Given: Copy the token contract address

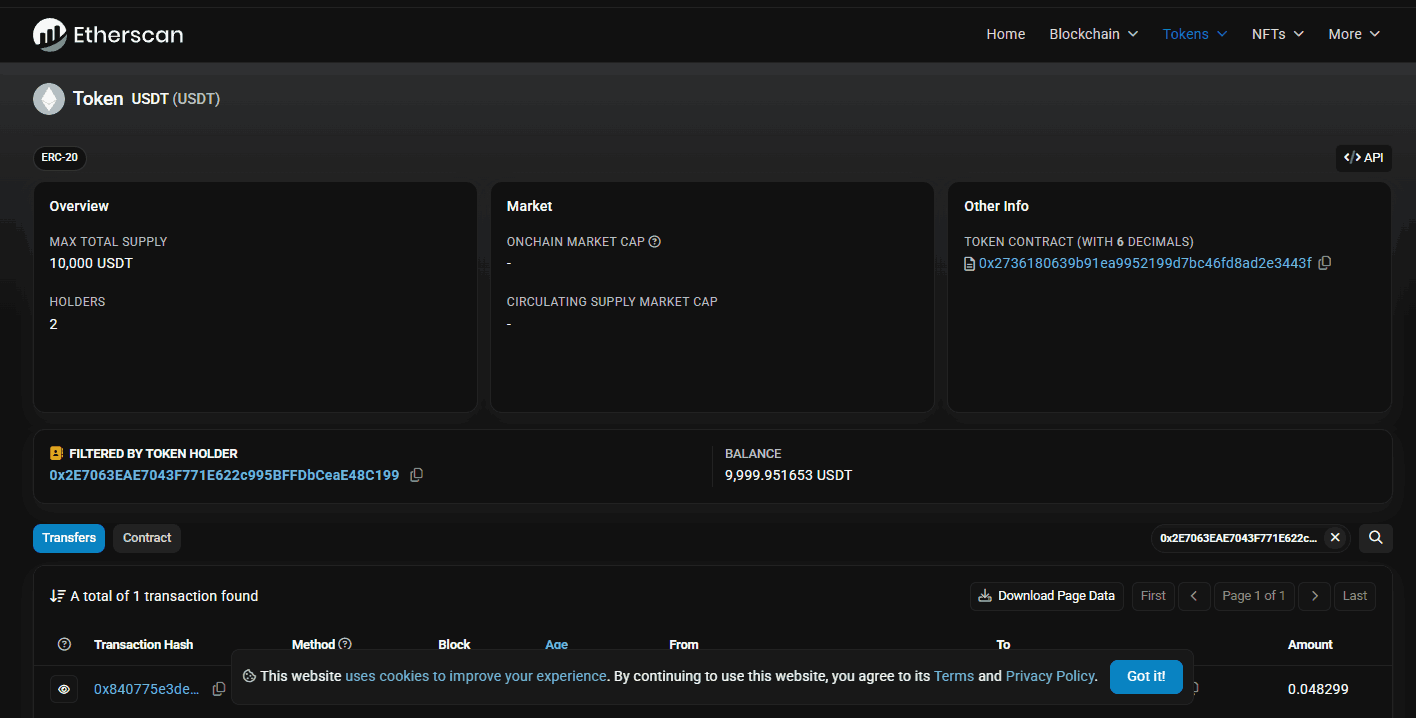Looking at the screenshot, I should tap(1325, 263).
